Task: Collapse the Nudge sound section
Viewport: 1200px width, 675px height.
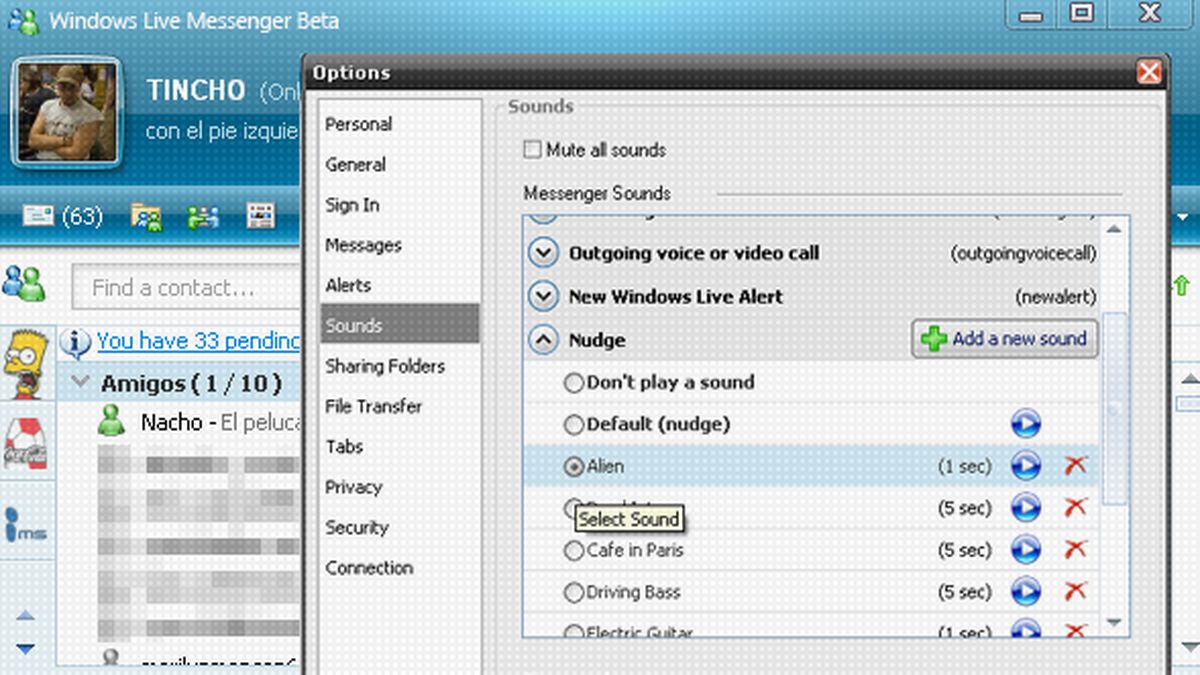Action: pyautogui.click(x=543, y=340)
